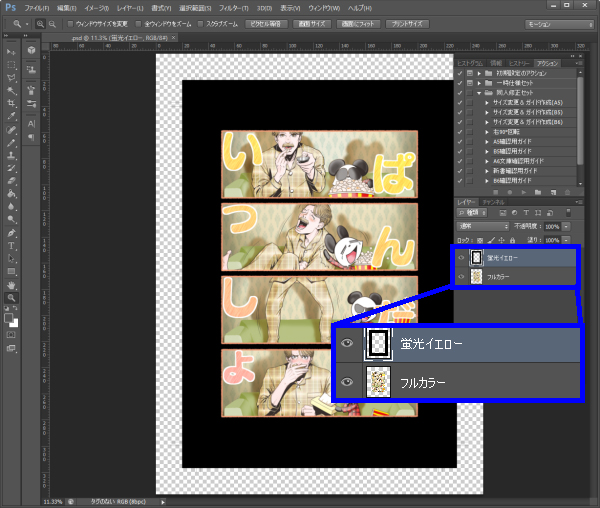This screenshot has height=508, width=600.
Task: Choose zoom-out mode in options bar
Action: (52, 24)
